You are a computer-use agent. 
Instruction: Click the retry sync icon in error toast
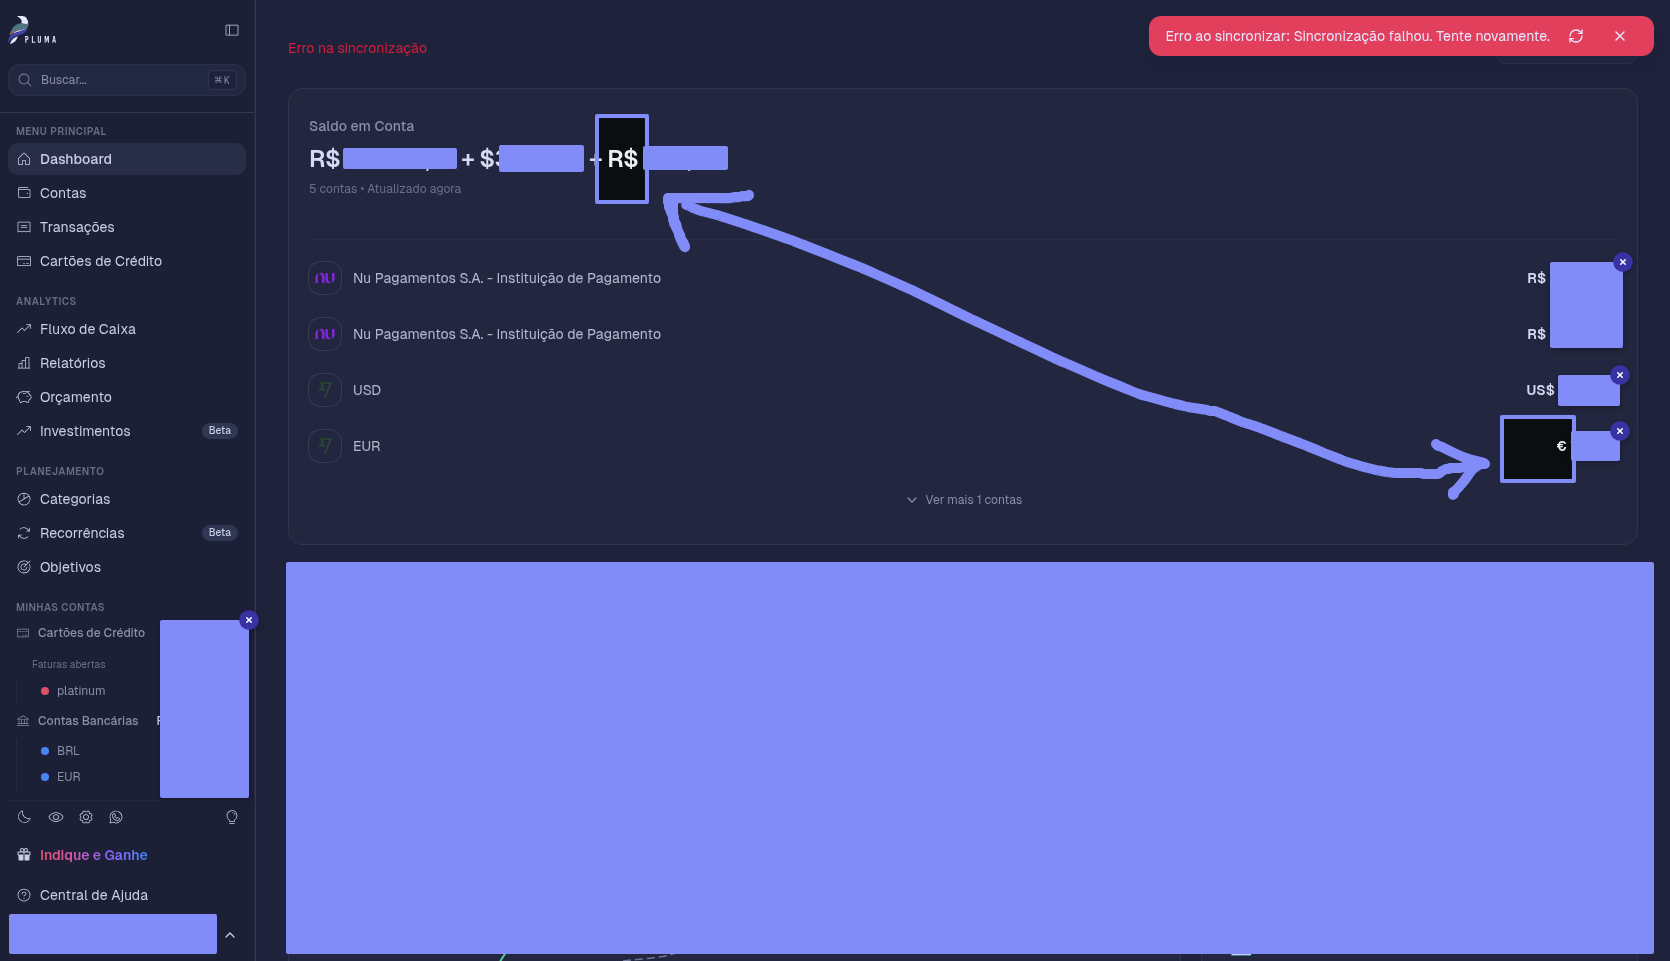click(x=1576, y=36)
